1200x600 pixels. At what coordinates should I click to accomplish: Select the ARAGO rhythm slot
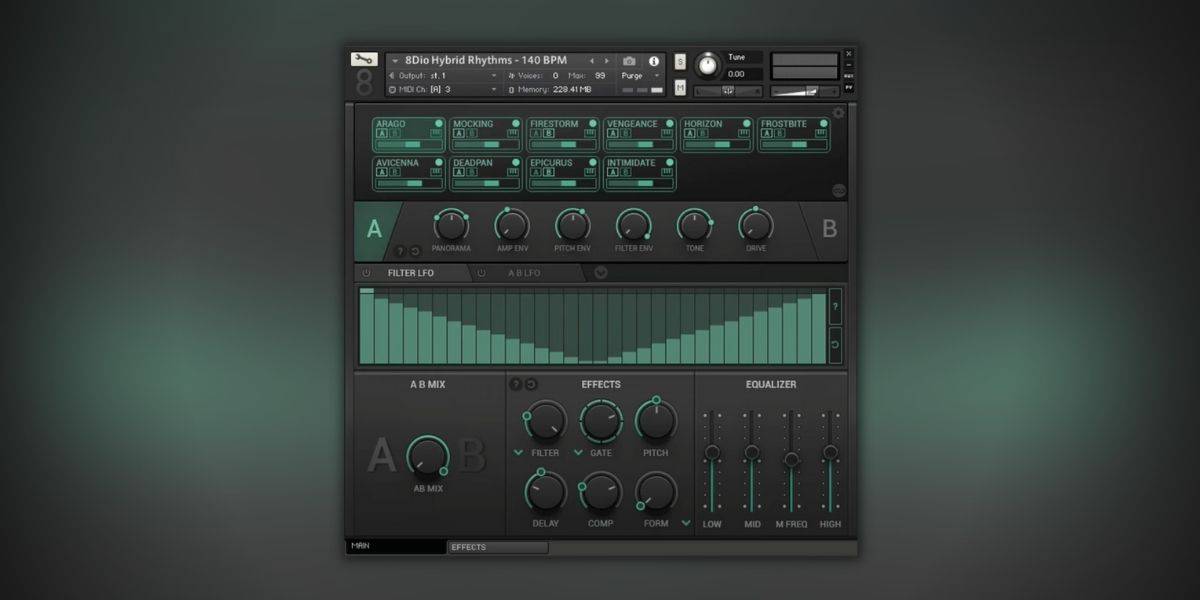(409, 134)
